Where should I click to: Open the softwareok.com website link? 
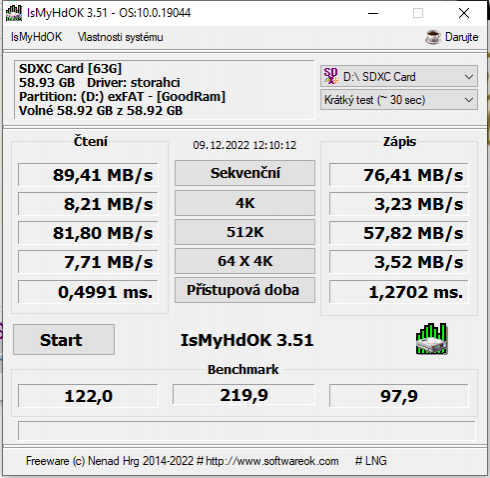[x=272, y=461]
